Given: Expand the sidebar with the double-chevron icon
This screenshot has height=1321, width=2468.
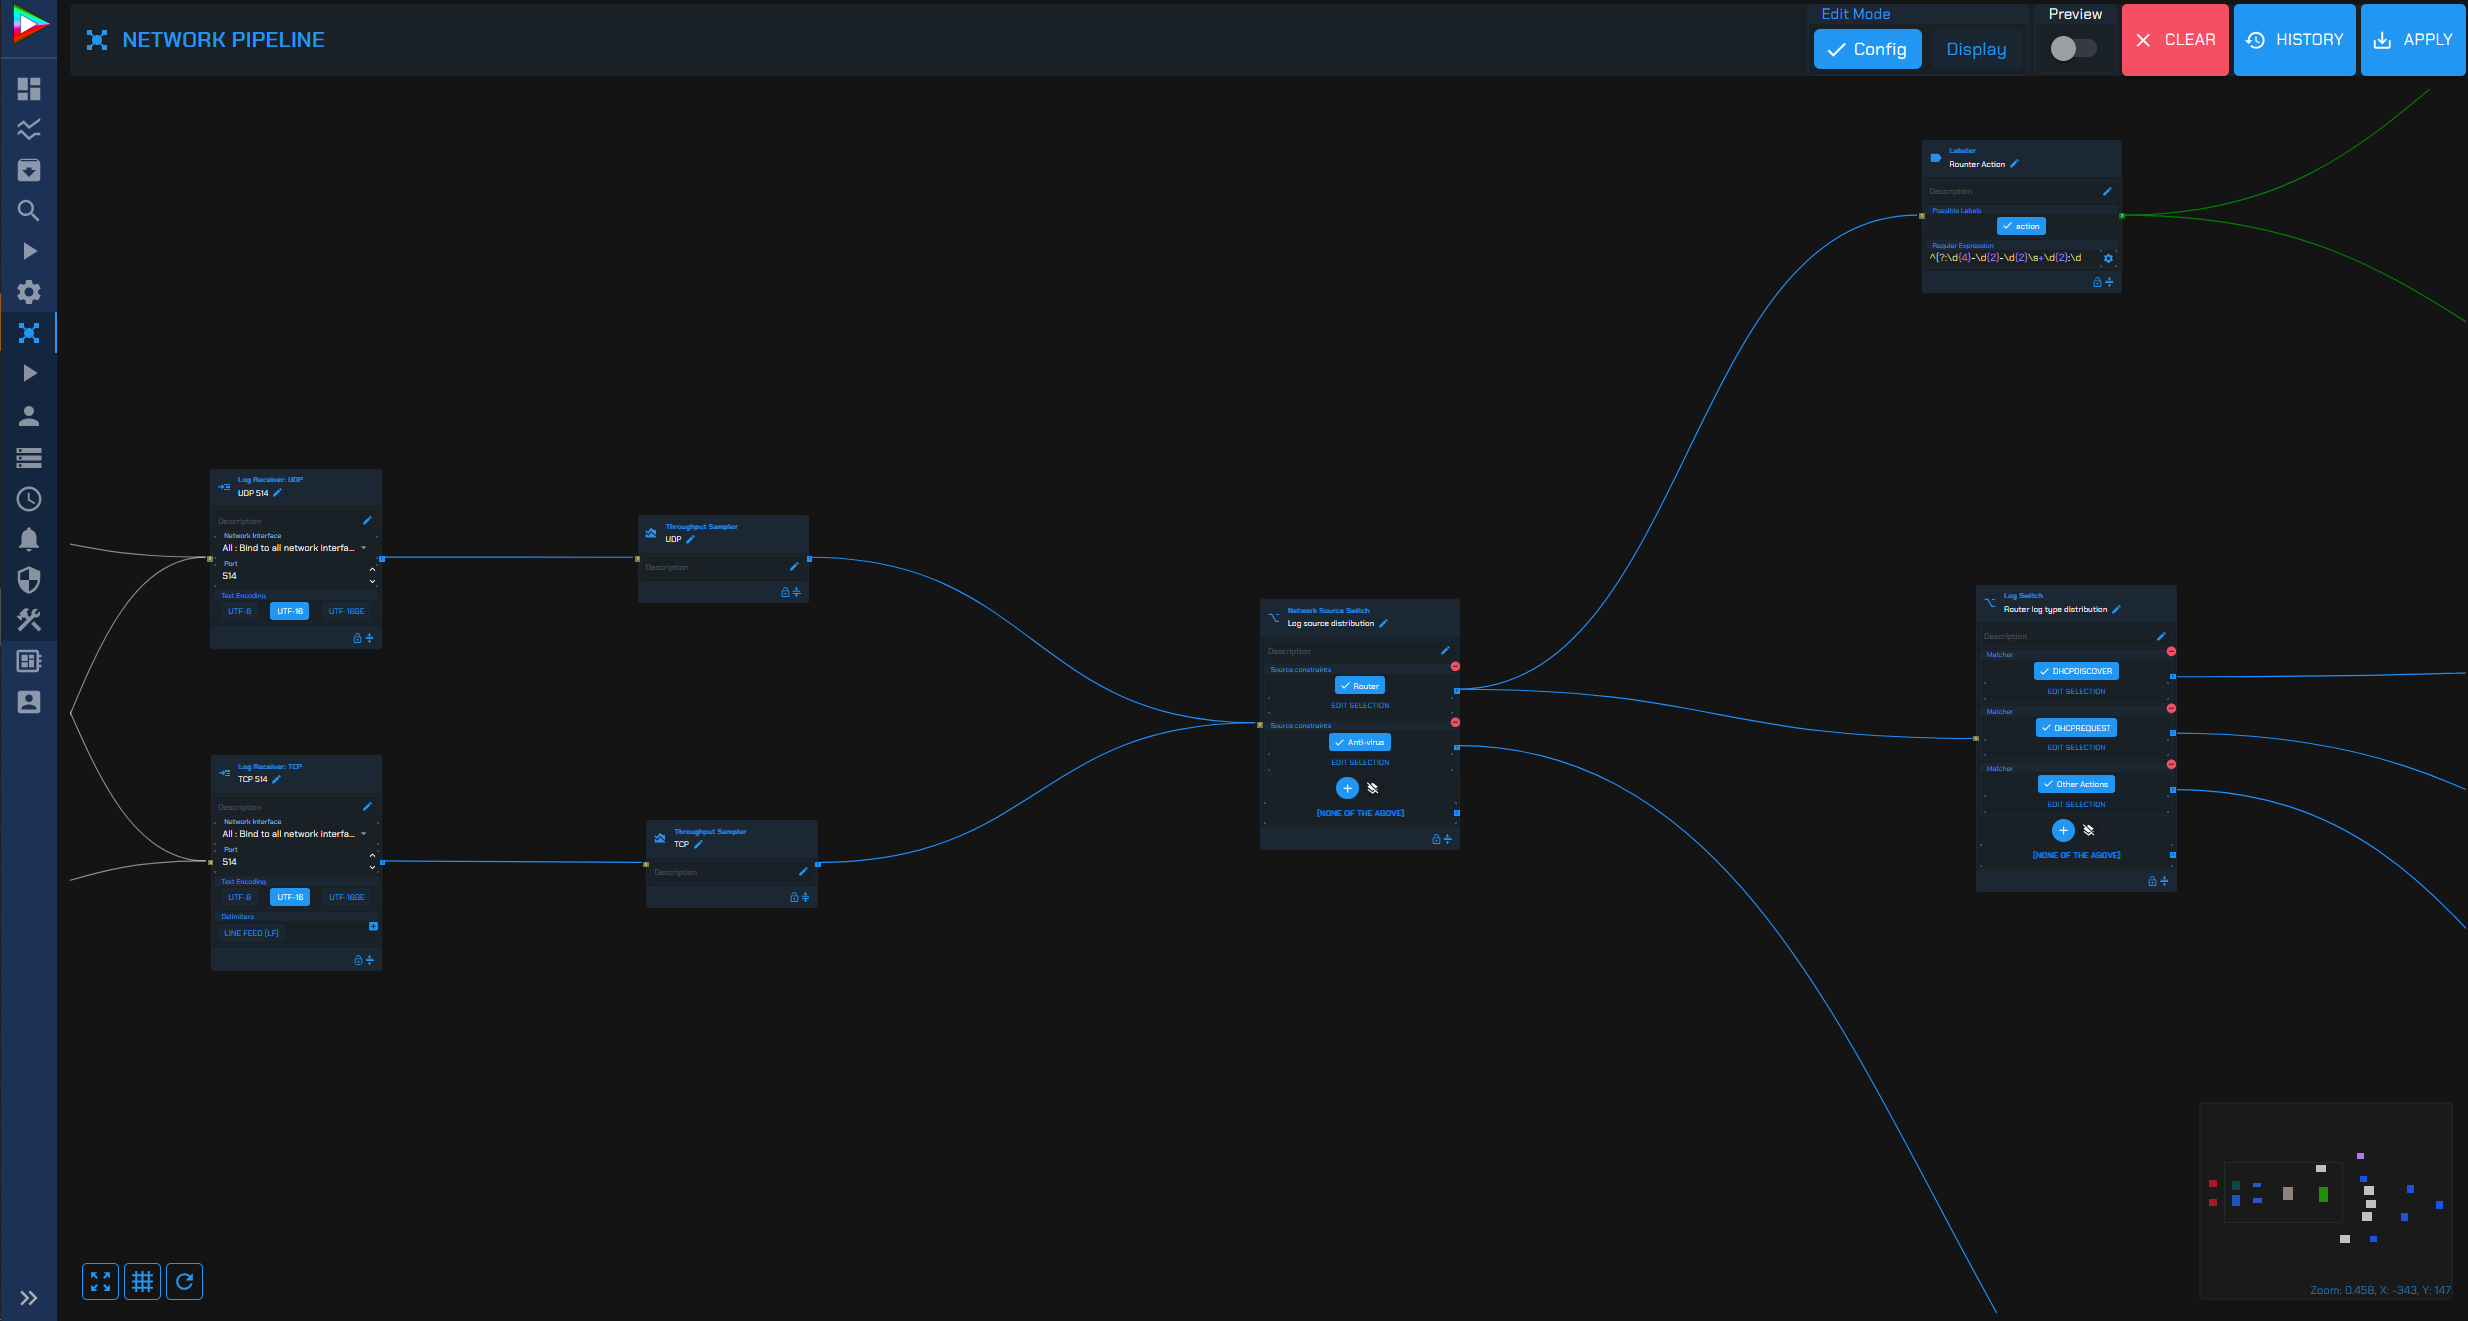Looking at the screenshot, I should point(29,1298).
